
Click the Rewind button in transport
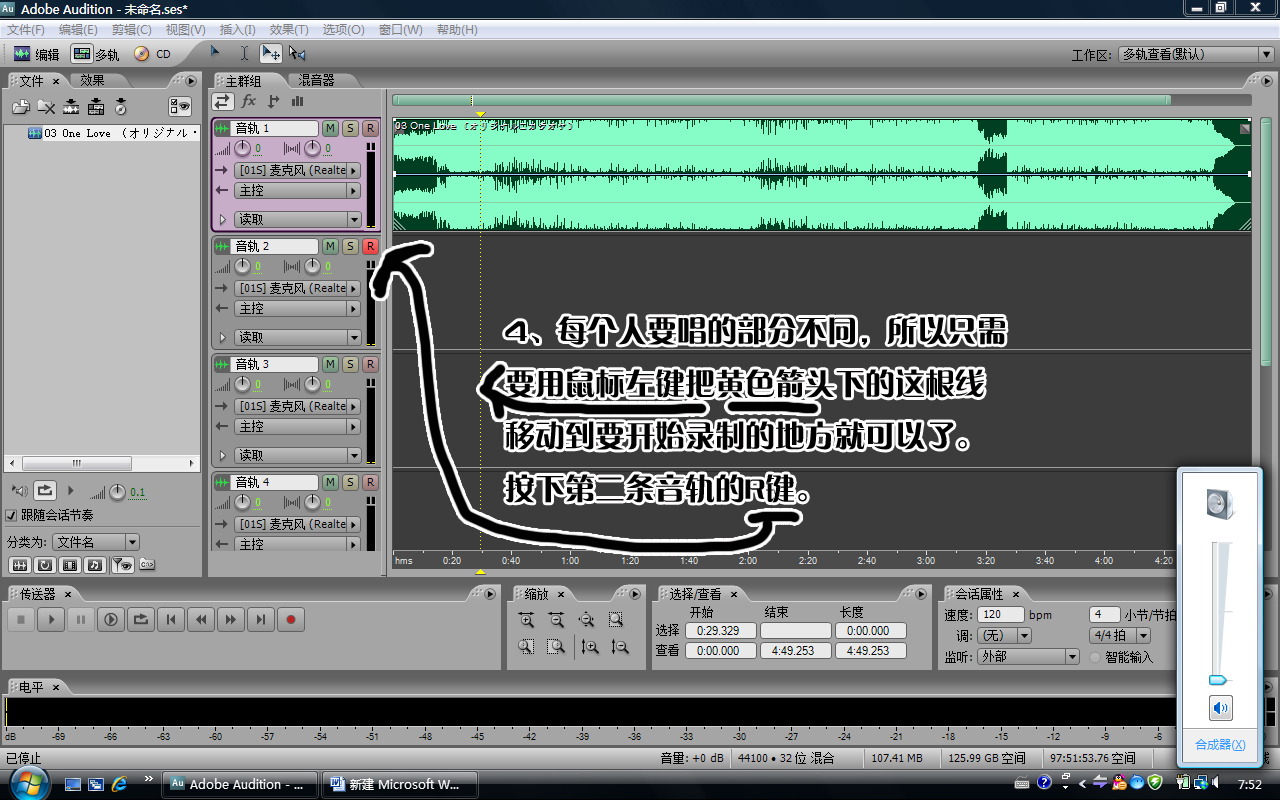click(201, 620)
